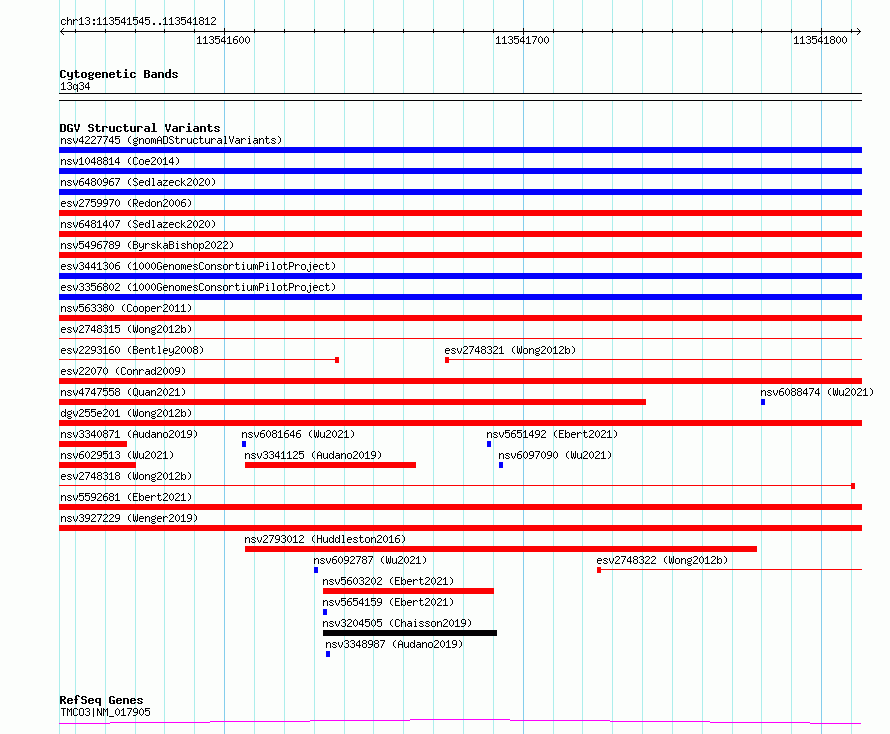The image size is (890, 734).
Task: Click the RefSeq Genes track title
Action: pyautogui.click(x=101, y=700)
